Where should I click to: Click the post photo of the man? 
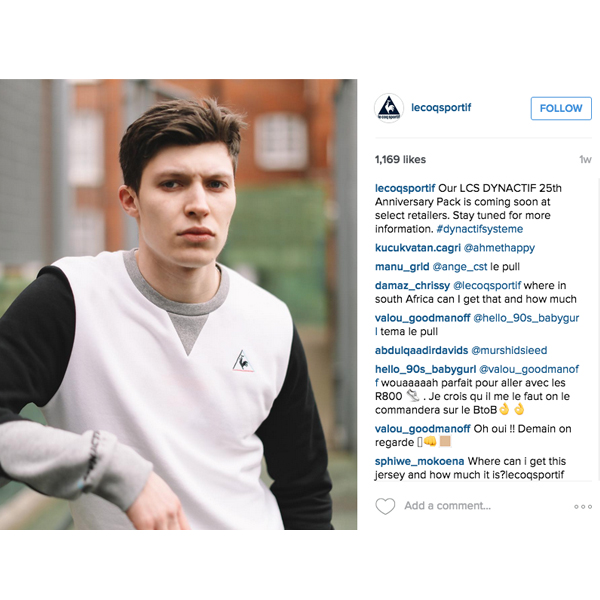[178, 305]
